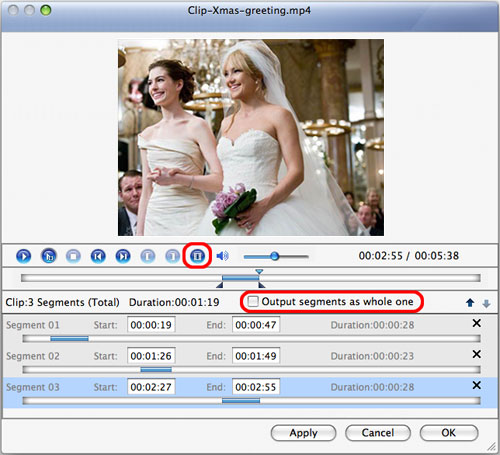This screenshot has width=500, height=455.
Task: Adjust the volume slider knob
Action: point(275,256)
